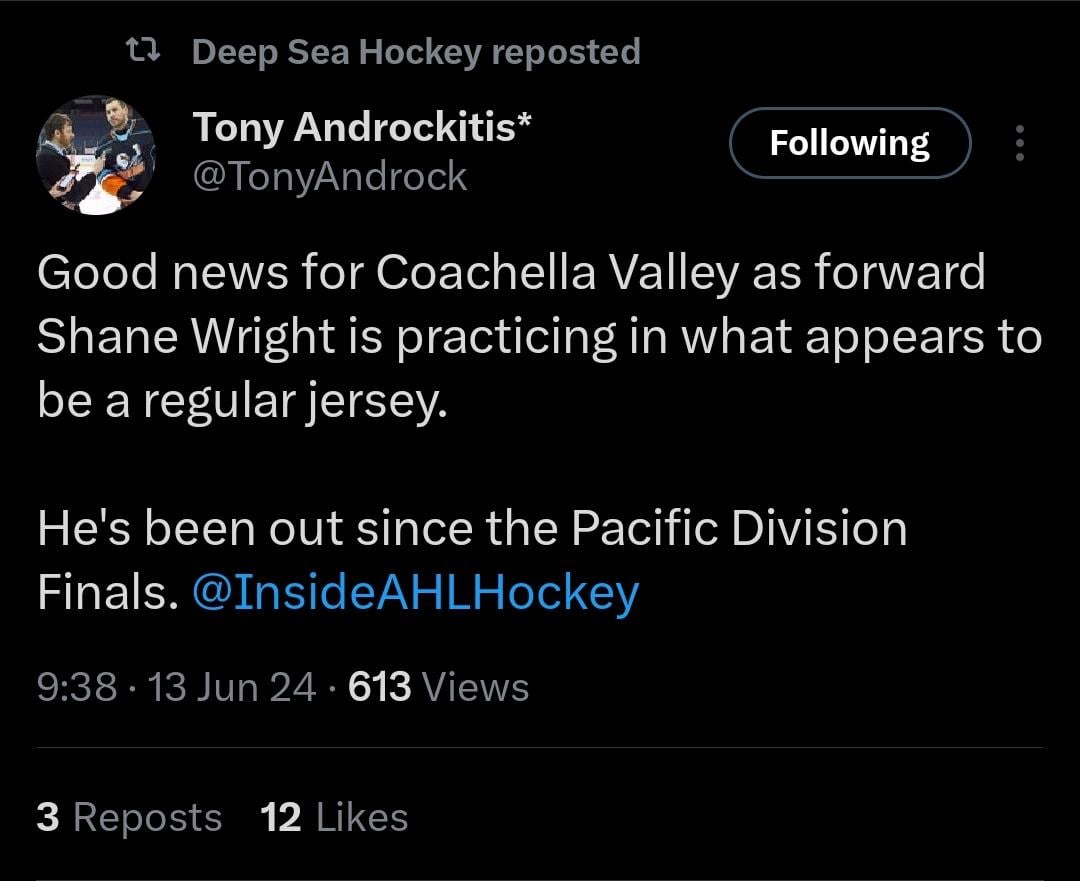Click the 13 Jun 24 date

coord(231,688)
